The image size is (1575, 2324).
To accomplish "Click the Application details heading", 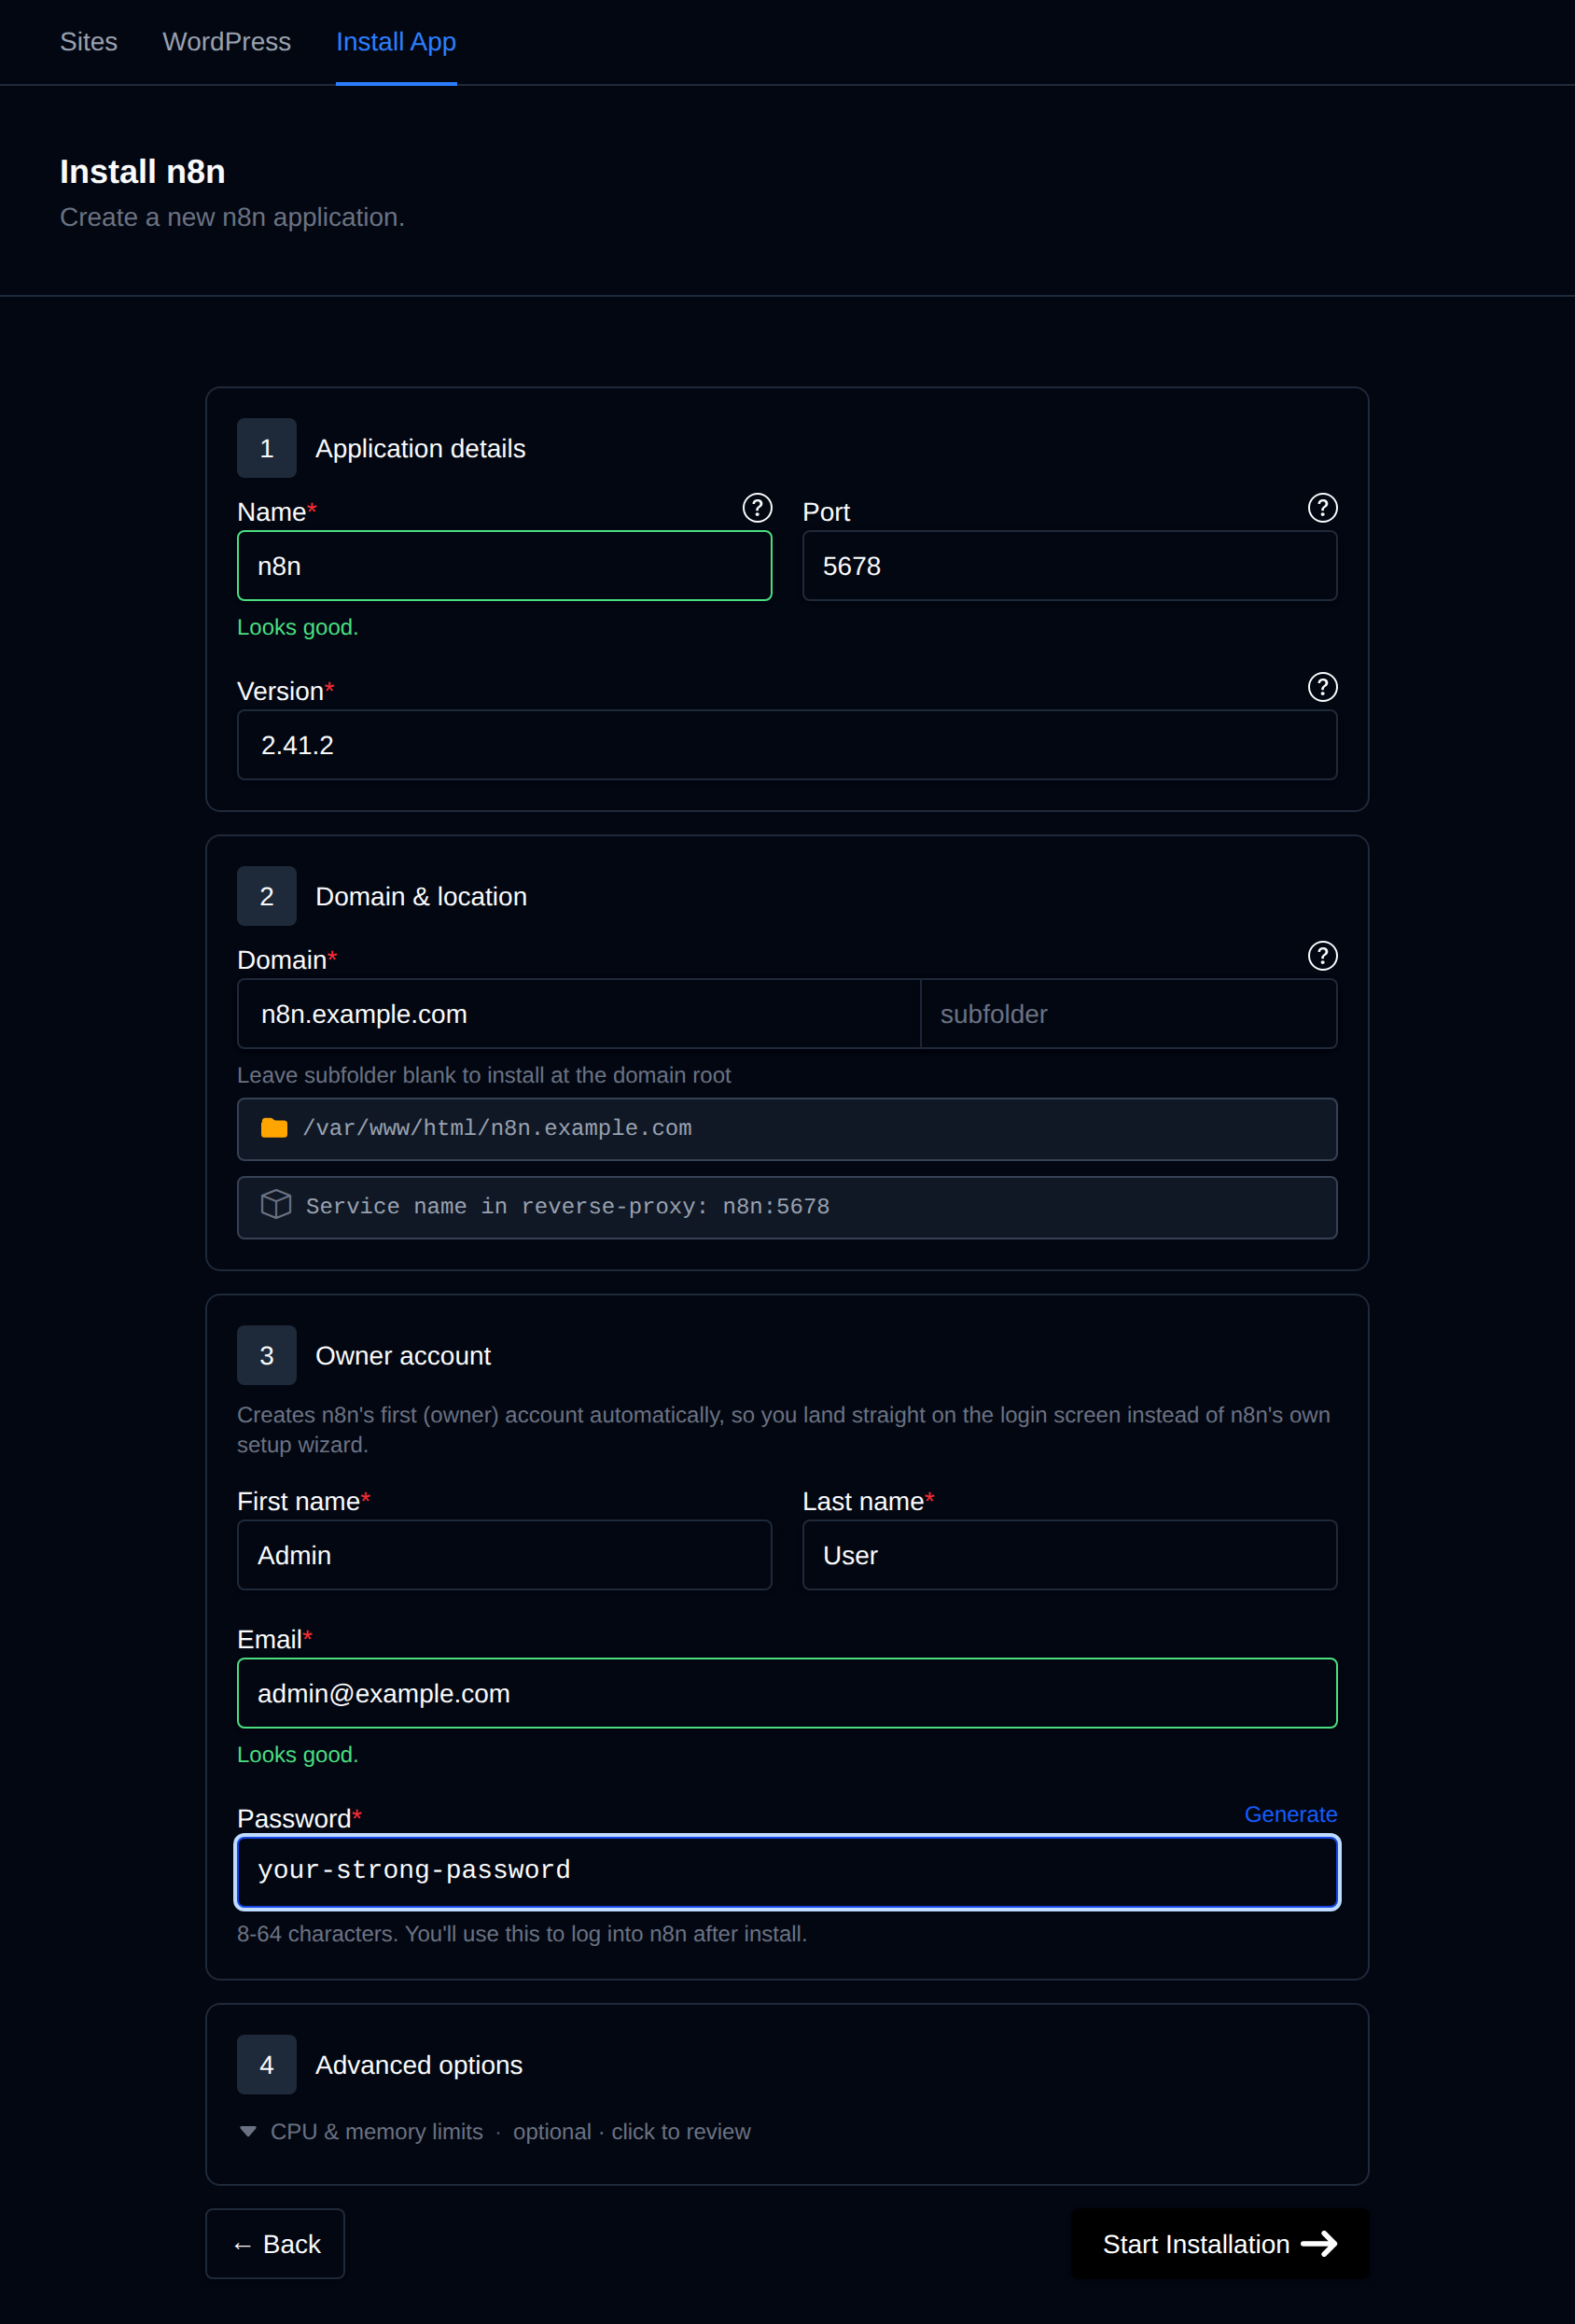I will point(420,449).
